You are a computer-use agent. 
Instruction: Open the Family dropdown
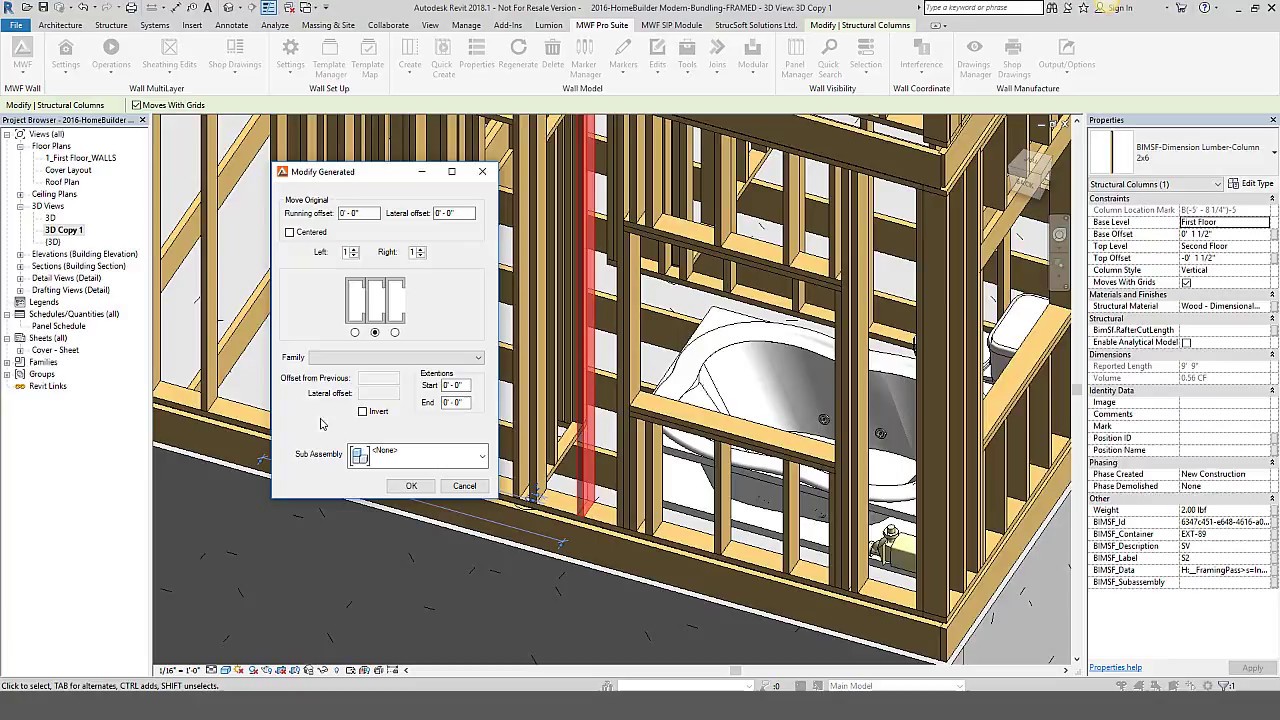pos(396,357)
